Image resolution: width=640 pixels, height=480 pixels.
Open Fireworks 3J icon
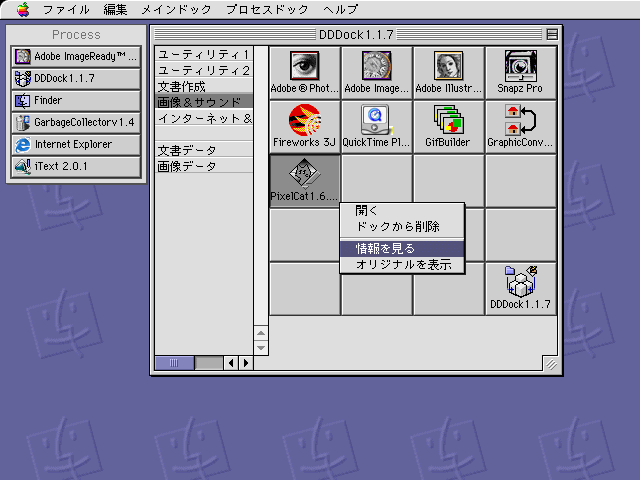[x=304, y=127]
